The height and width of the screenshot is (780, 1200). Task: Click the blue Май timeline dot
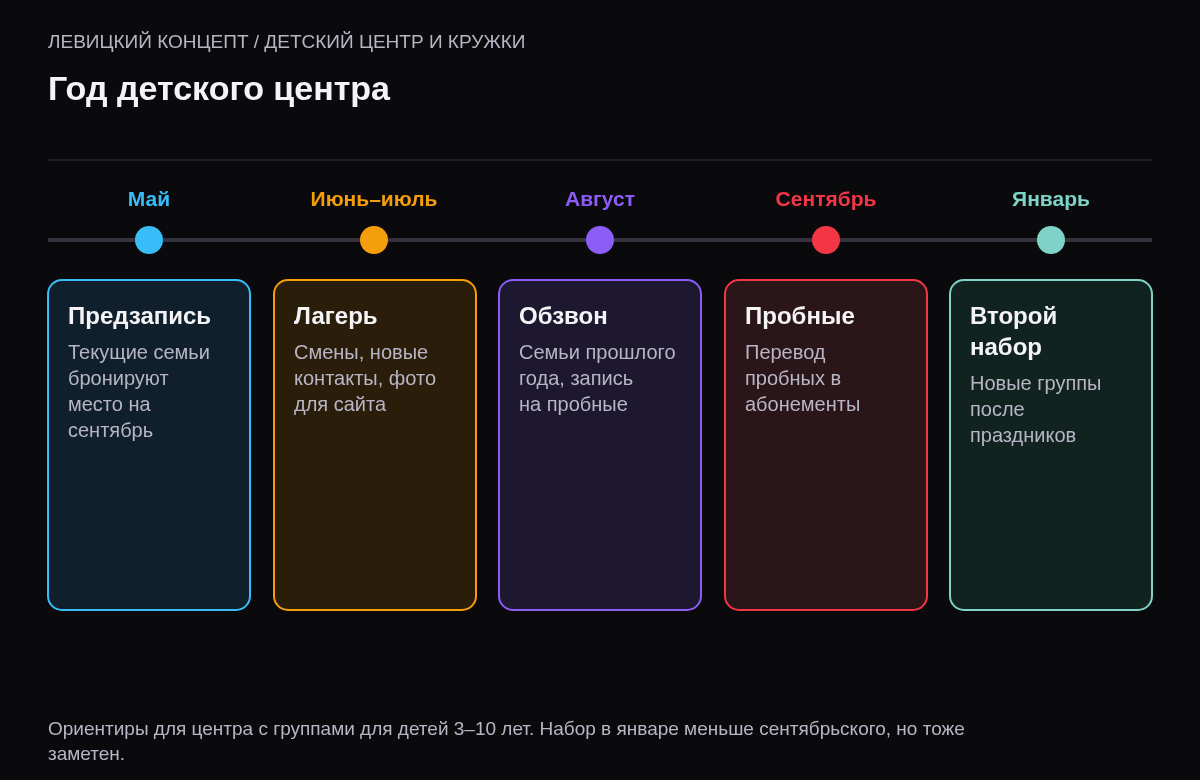coord(149,240)
